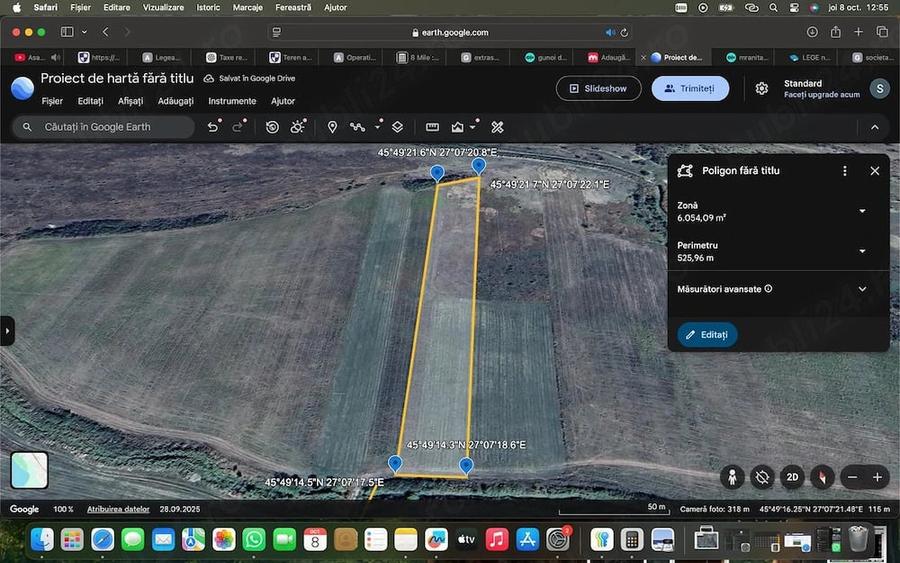The height and width of the screenshot is (563, 900).
Task: Select the draw path or polygon tool
Action: 357,127
